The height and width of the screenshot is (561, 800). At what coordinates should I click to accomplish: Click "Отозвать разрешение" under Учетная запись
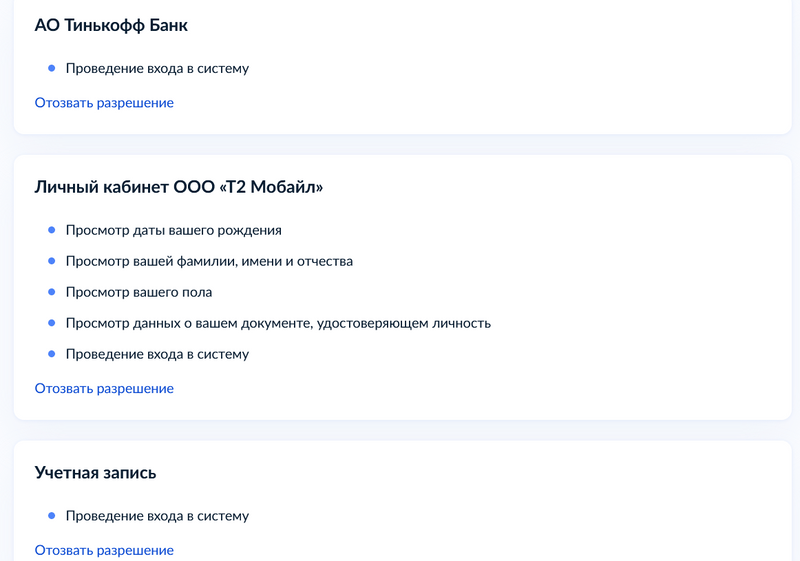104,550
